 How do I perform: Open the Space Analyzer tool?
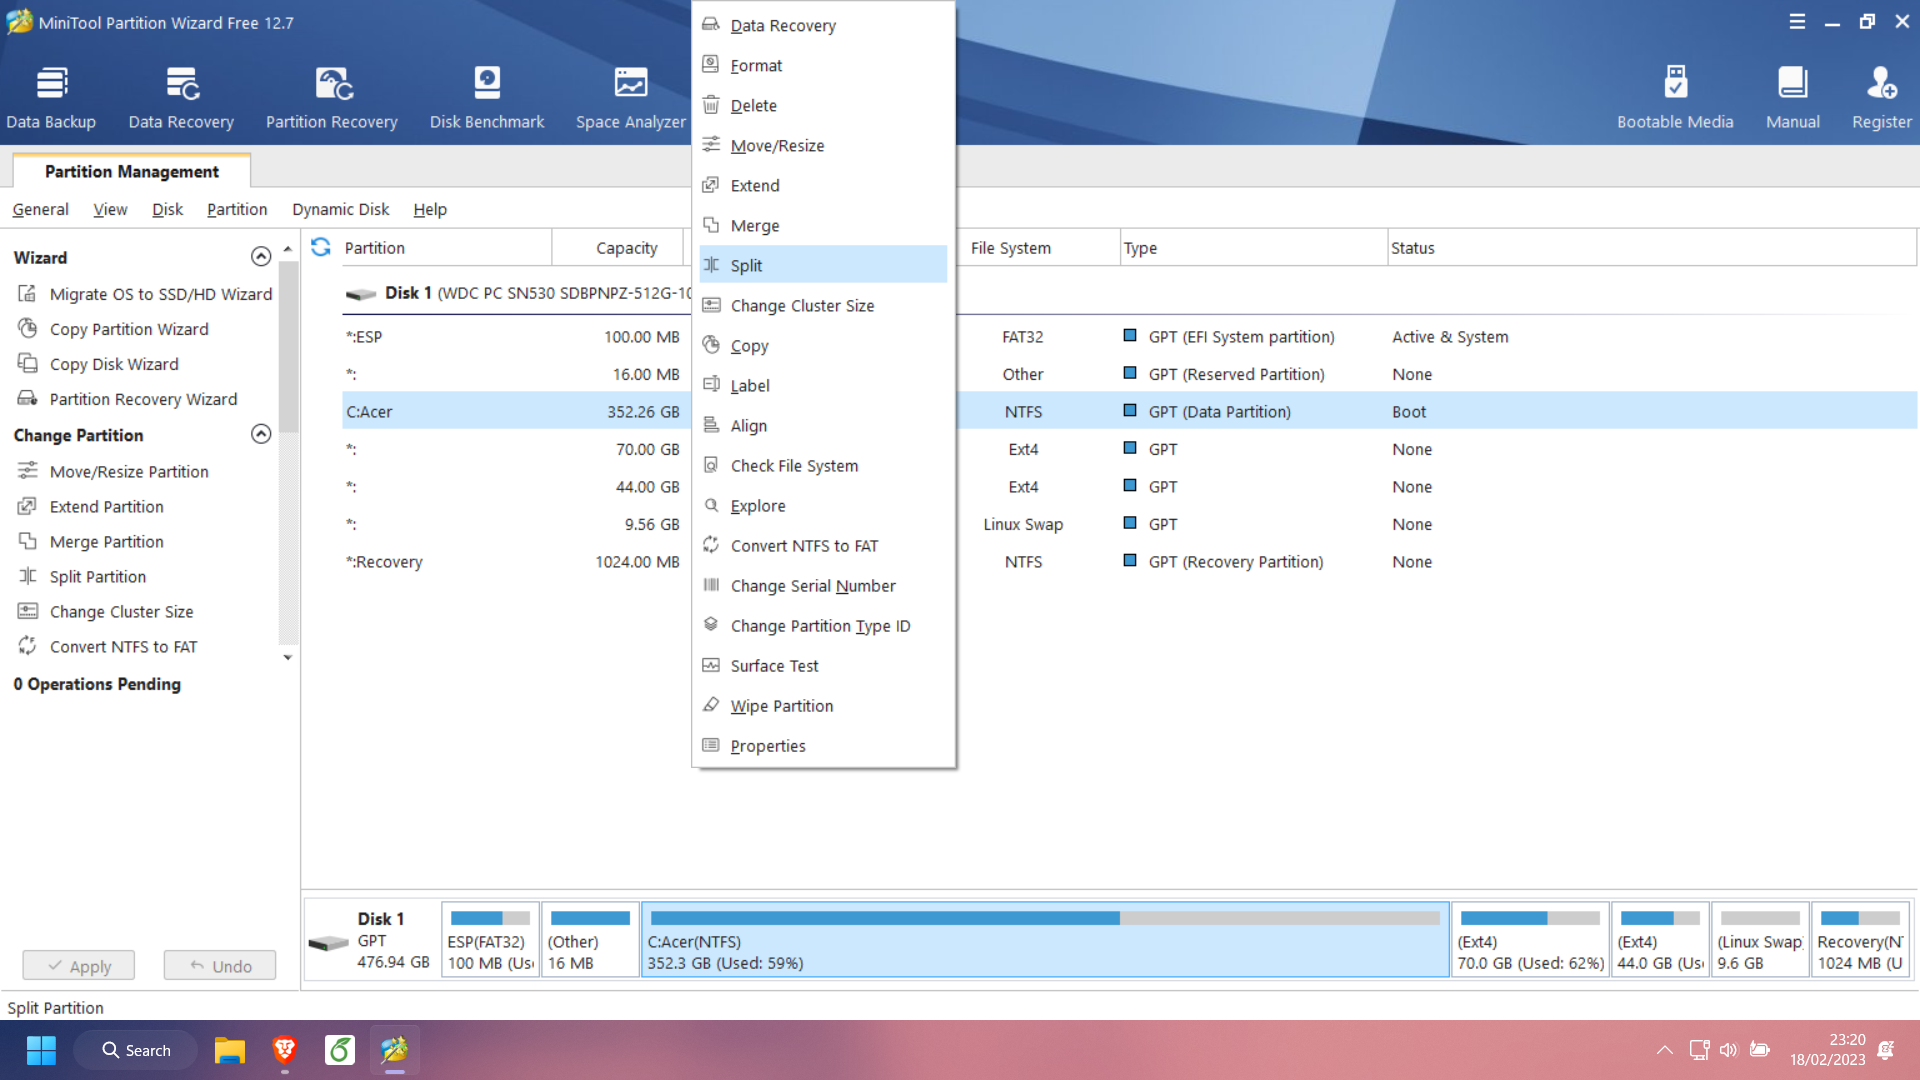630,98
